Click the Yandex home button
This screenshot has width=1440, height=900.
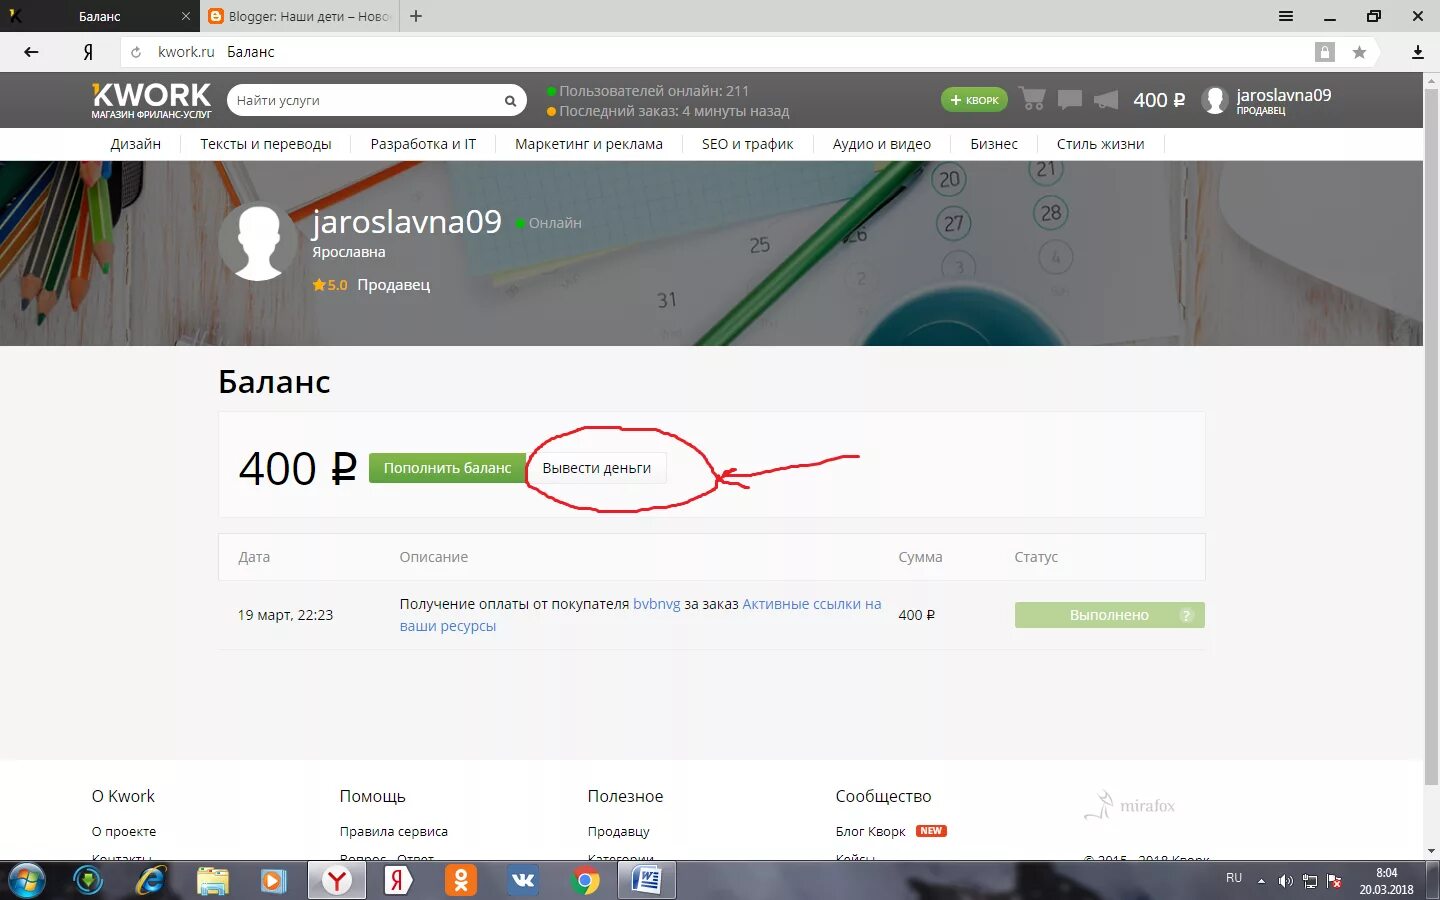[88, 52]
